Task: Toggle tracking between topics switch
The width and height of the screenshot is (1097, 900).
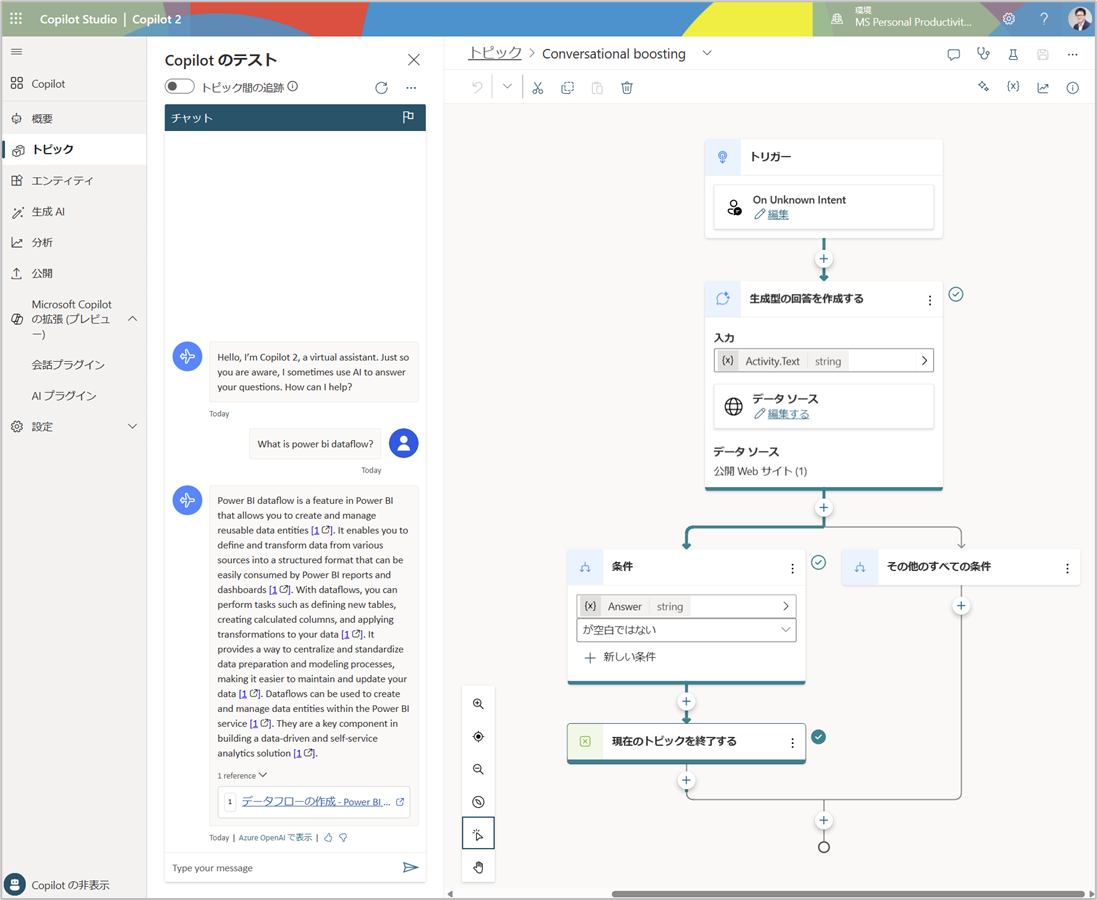Action: (180, 87)
